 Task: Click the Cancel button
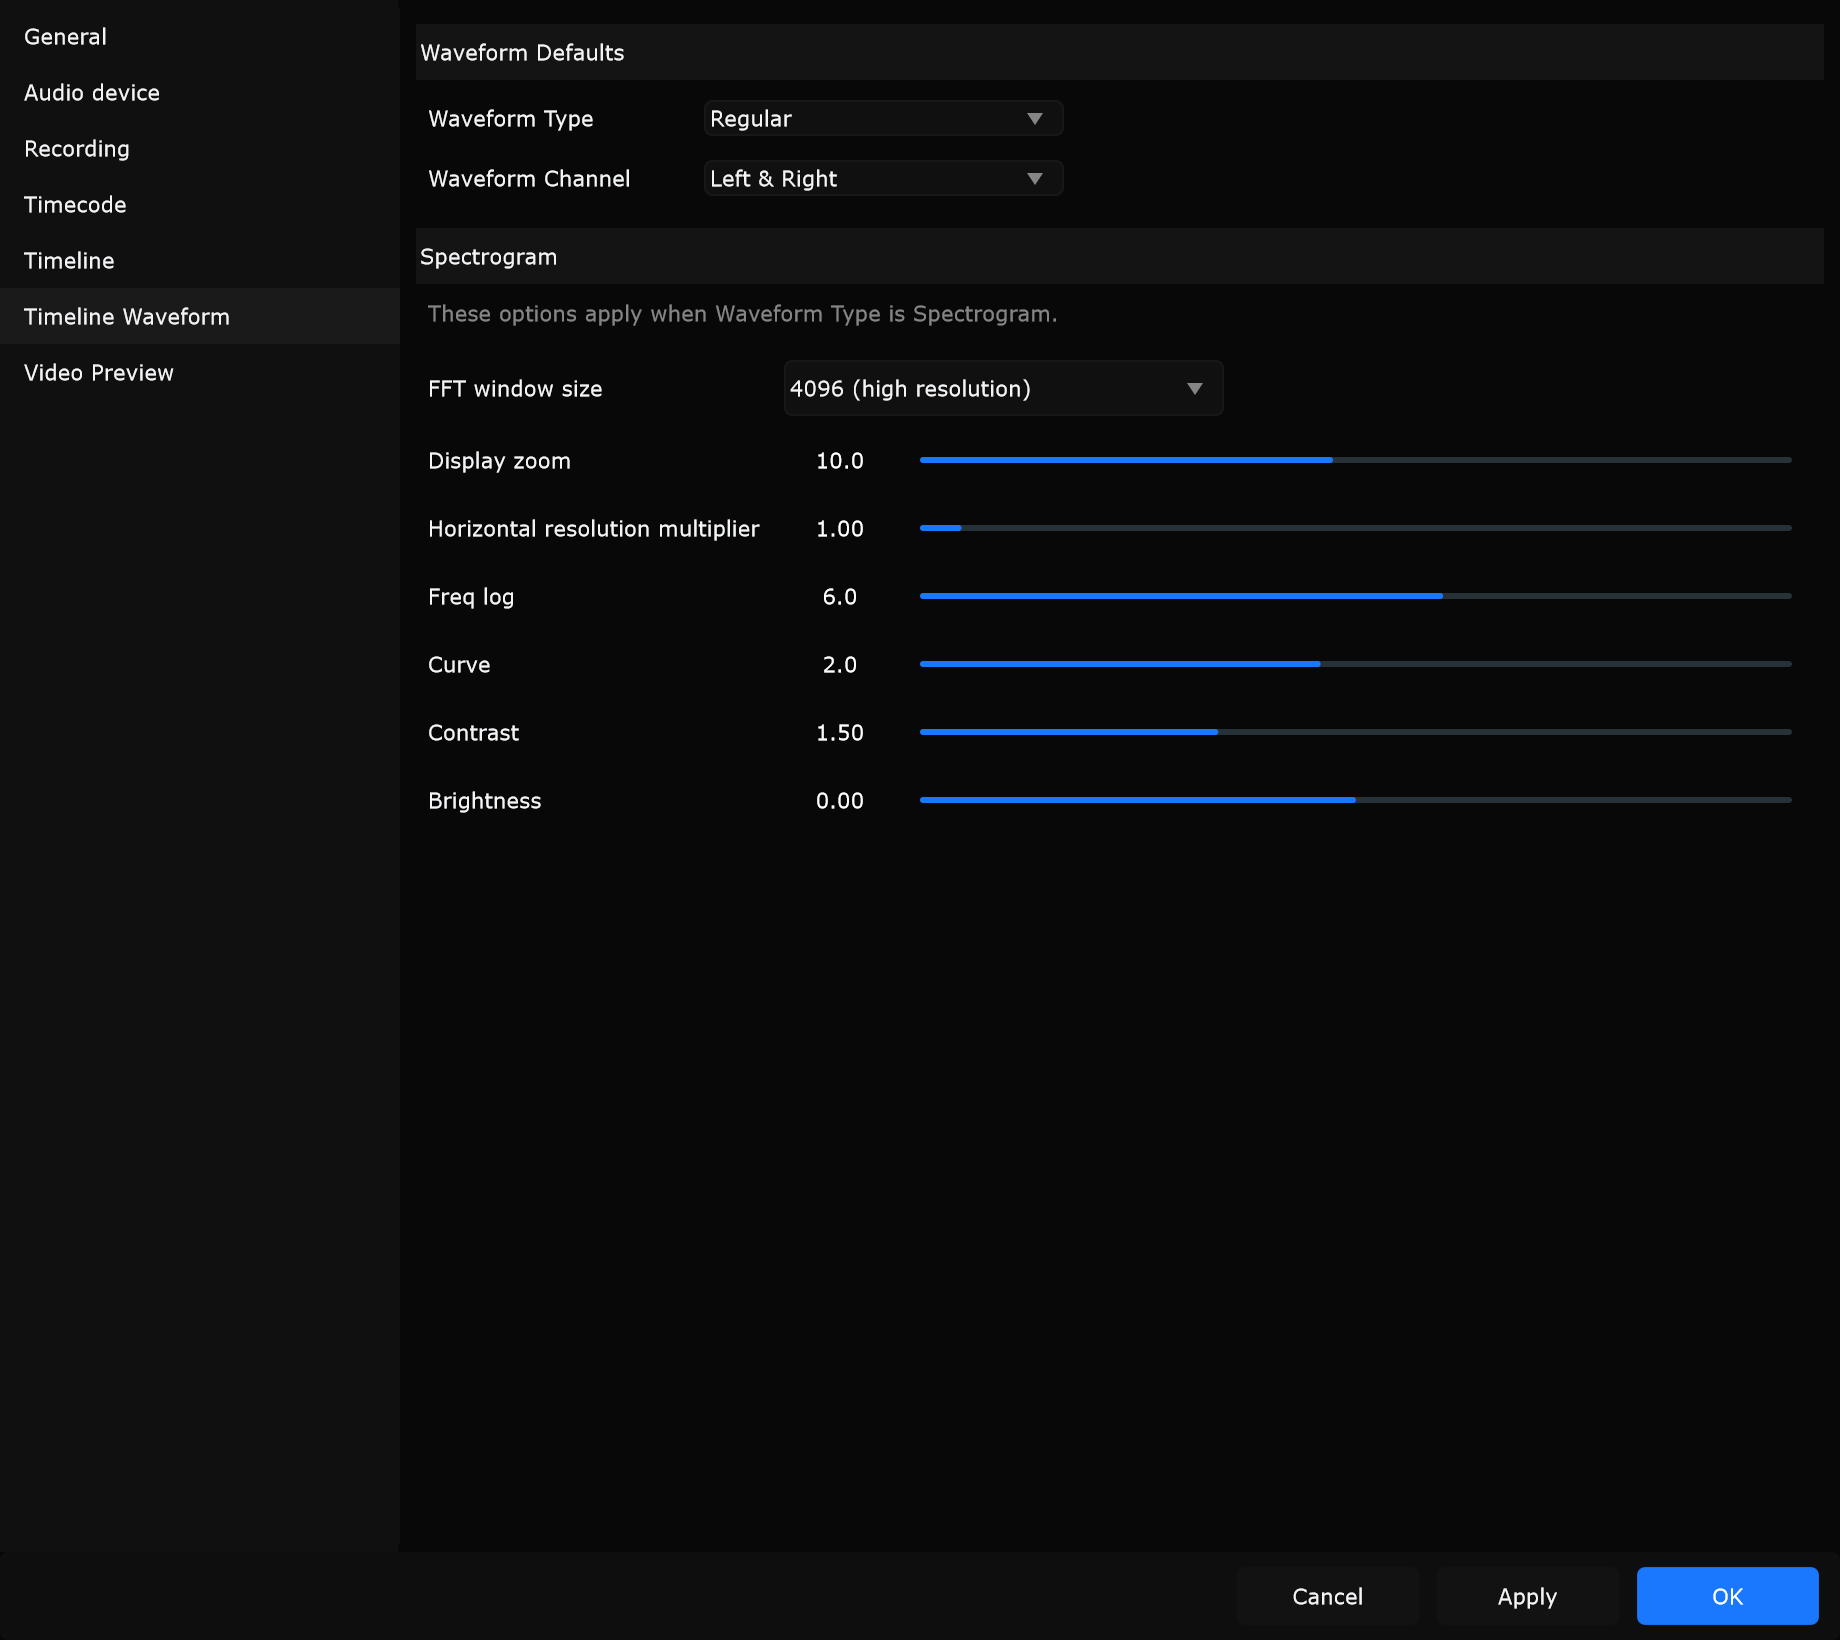1327,1596
